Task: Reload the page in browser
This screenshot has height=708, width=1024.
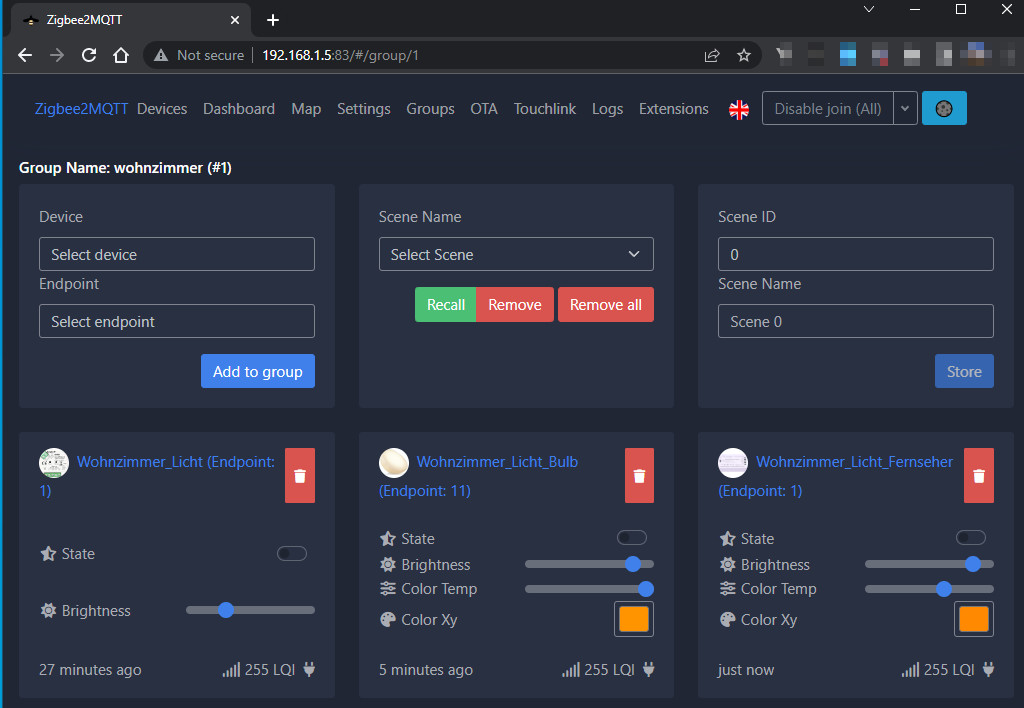Action: [x=89, y=55]
